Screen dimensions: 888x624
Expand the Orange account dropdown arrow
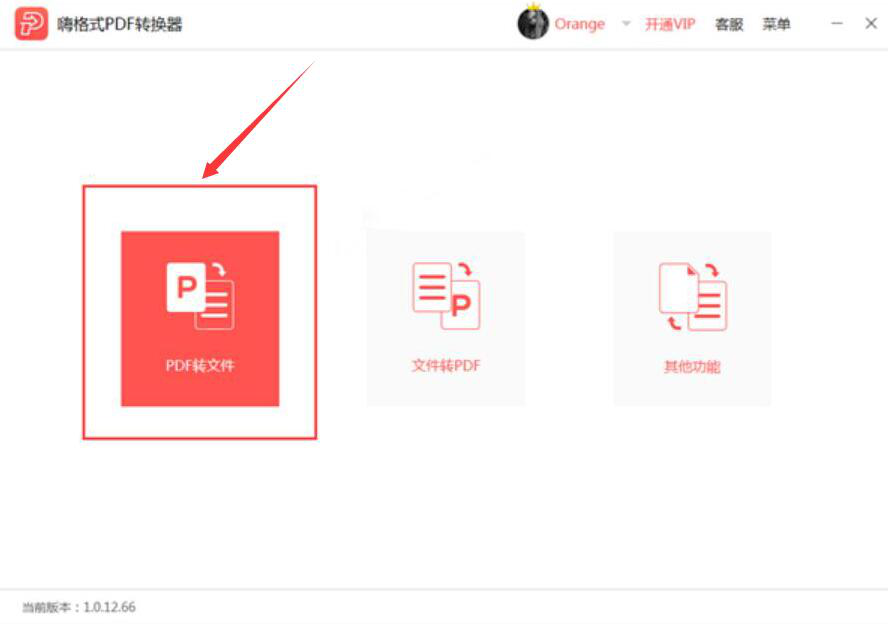point(624,24)
